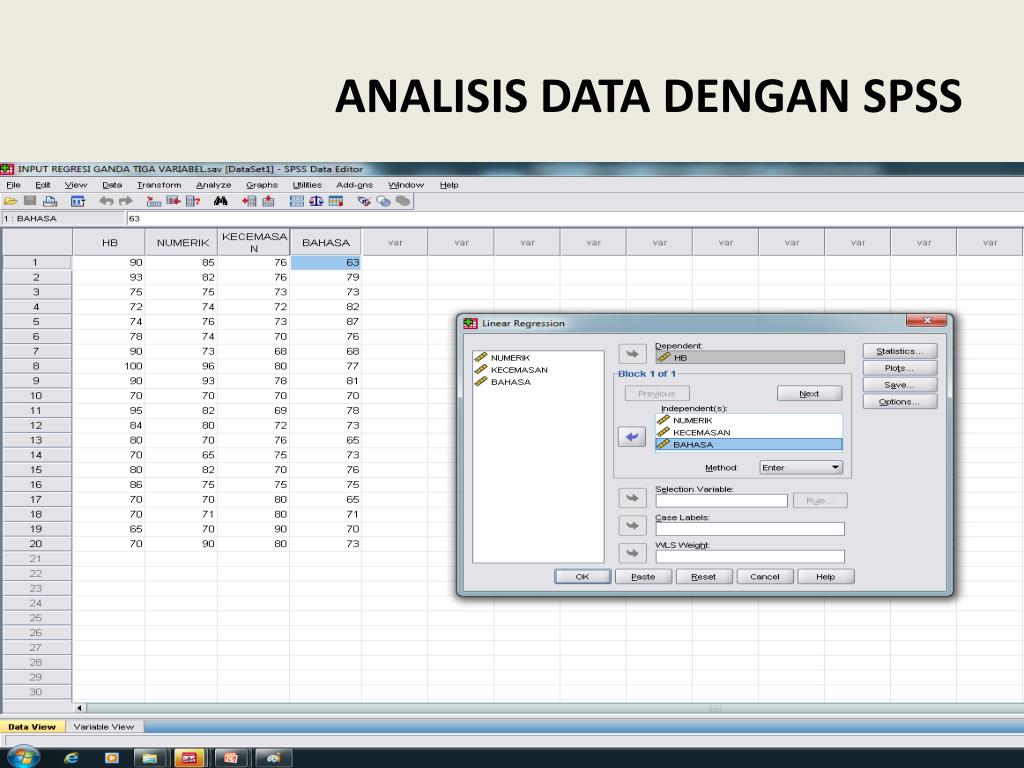This screenshot has width=1024, height=768.
Task: Open the Analyze menu
Action: 214,185
